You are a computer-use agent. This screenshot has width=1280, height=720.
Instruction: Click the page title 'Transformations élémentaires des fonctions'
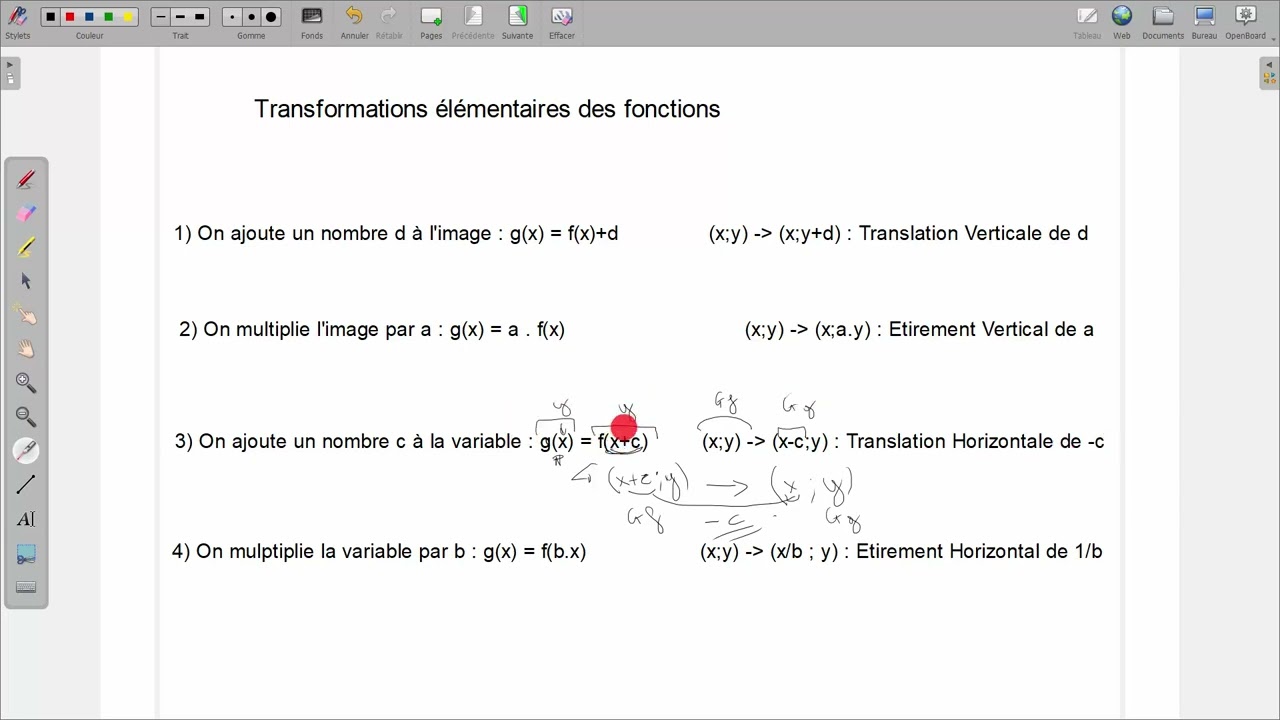(487, 109)
